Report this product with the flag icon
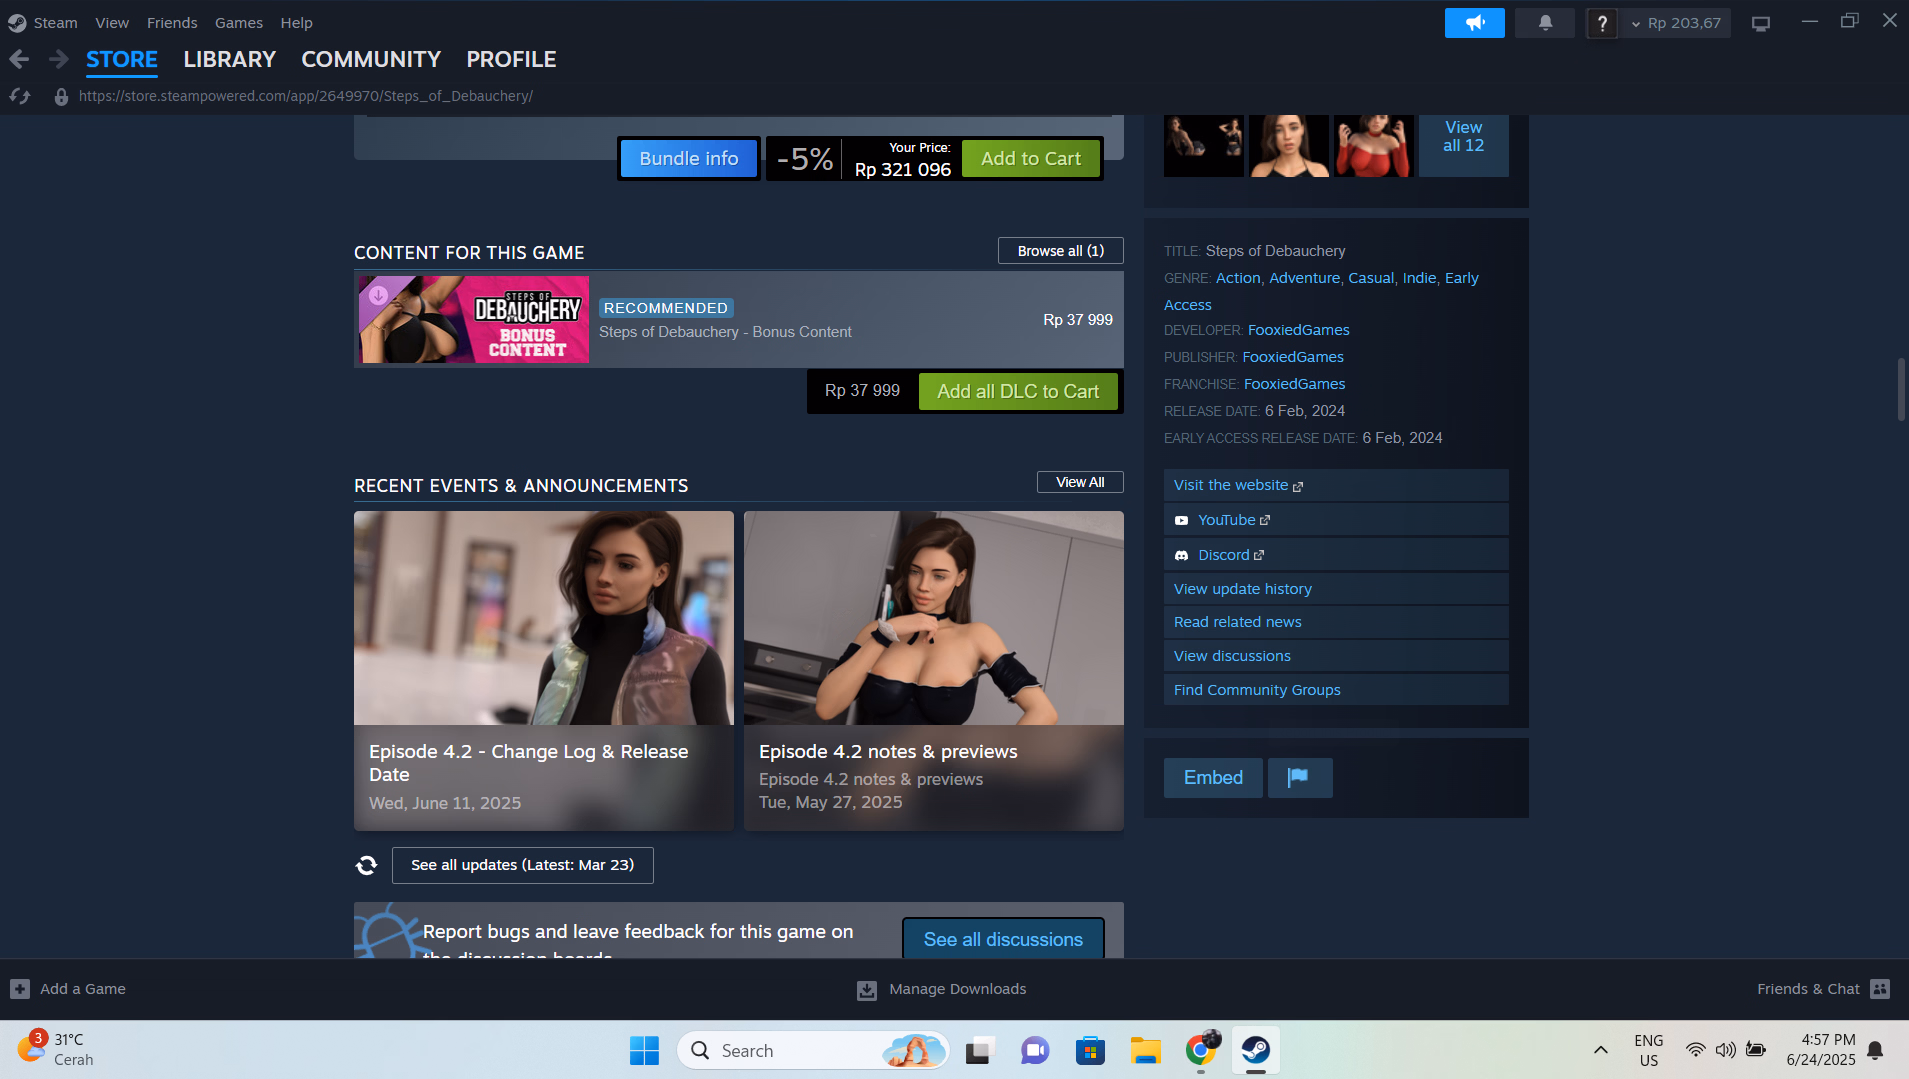 (x=1299, y=777)
